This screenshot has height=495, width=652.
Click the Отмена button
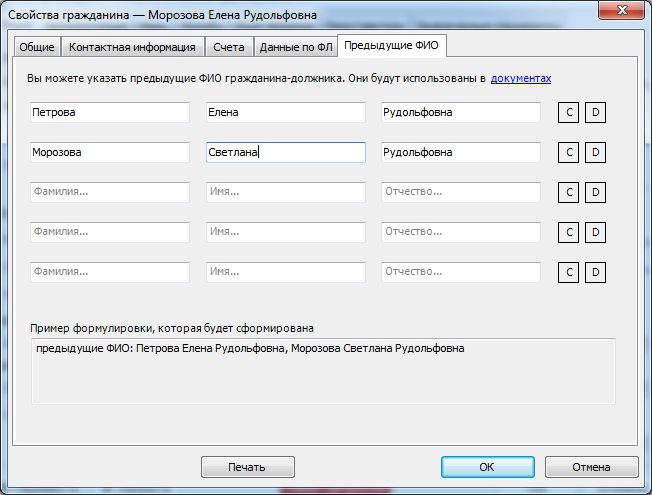point(591,467)
